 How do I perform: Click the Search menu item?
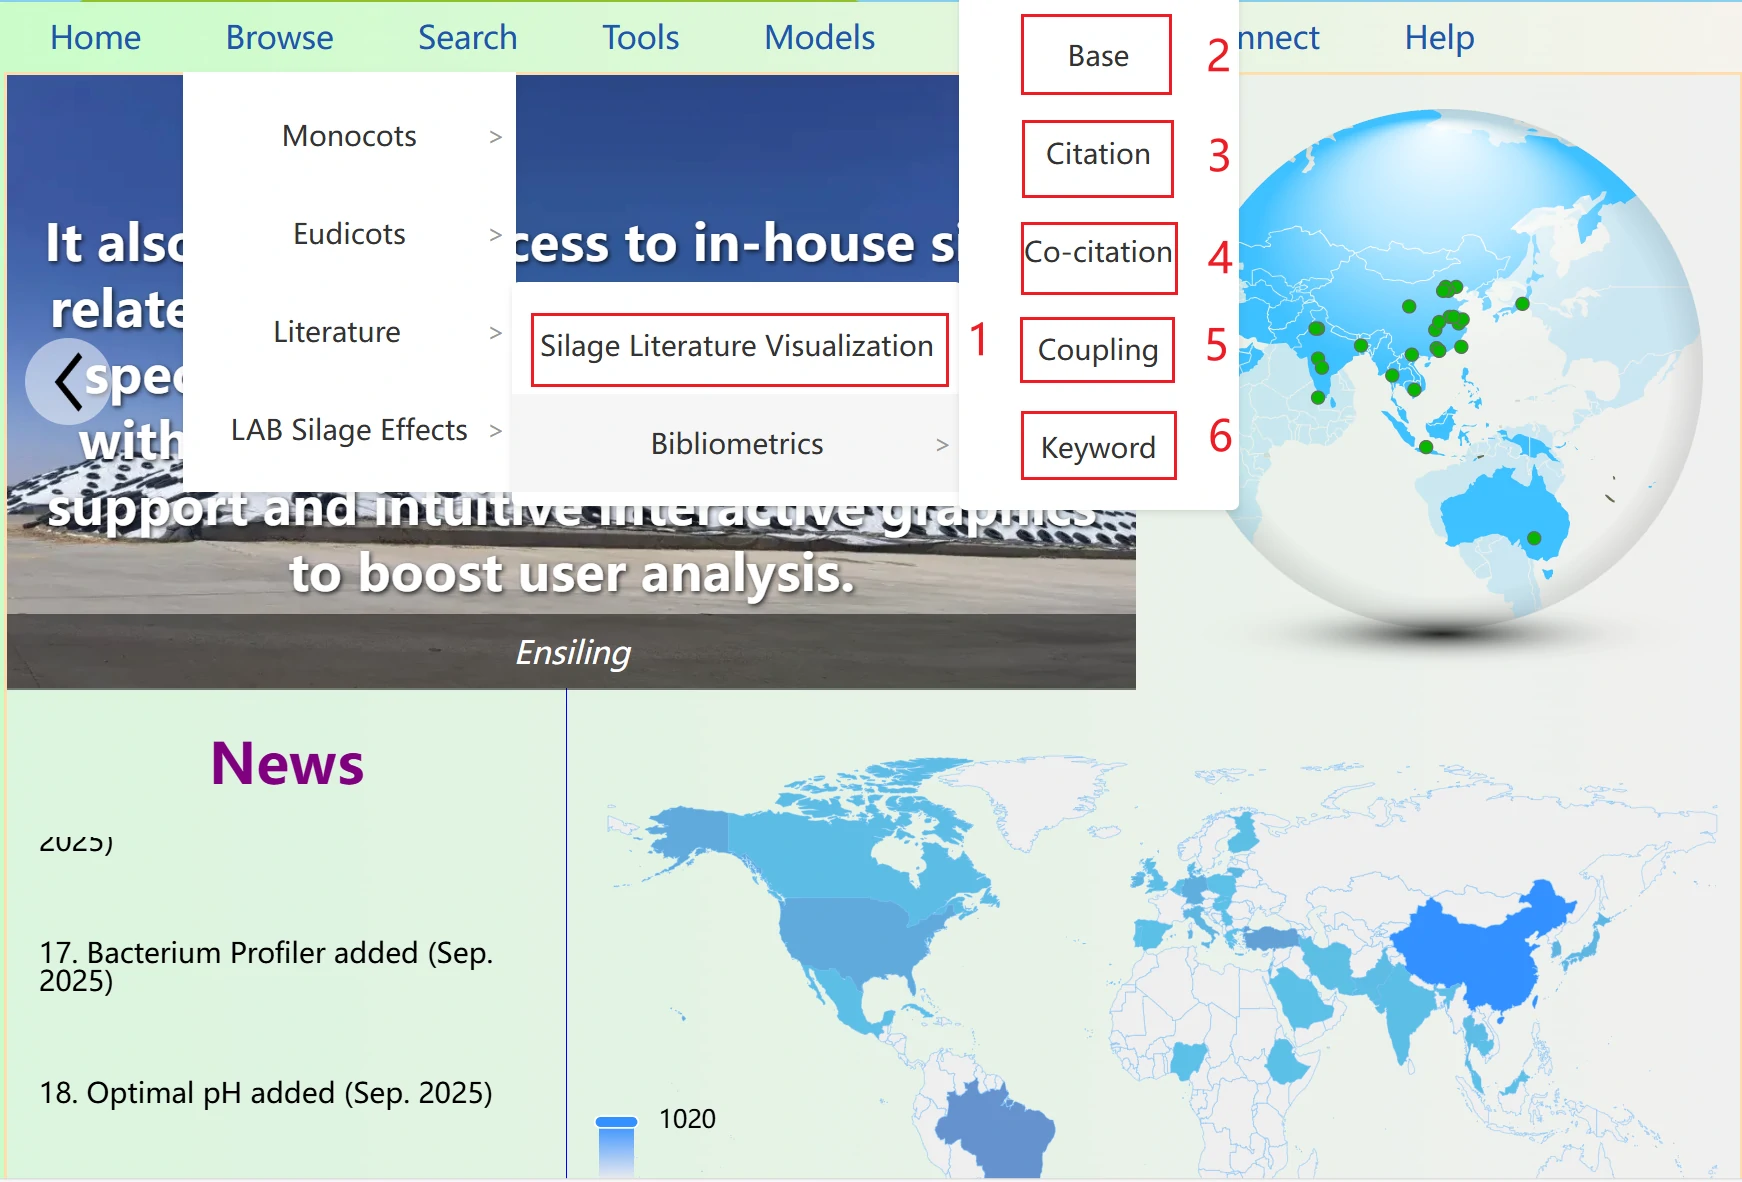(467, 37)
